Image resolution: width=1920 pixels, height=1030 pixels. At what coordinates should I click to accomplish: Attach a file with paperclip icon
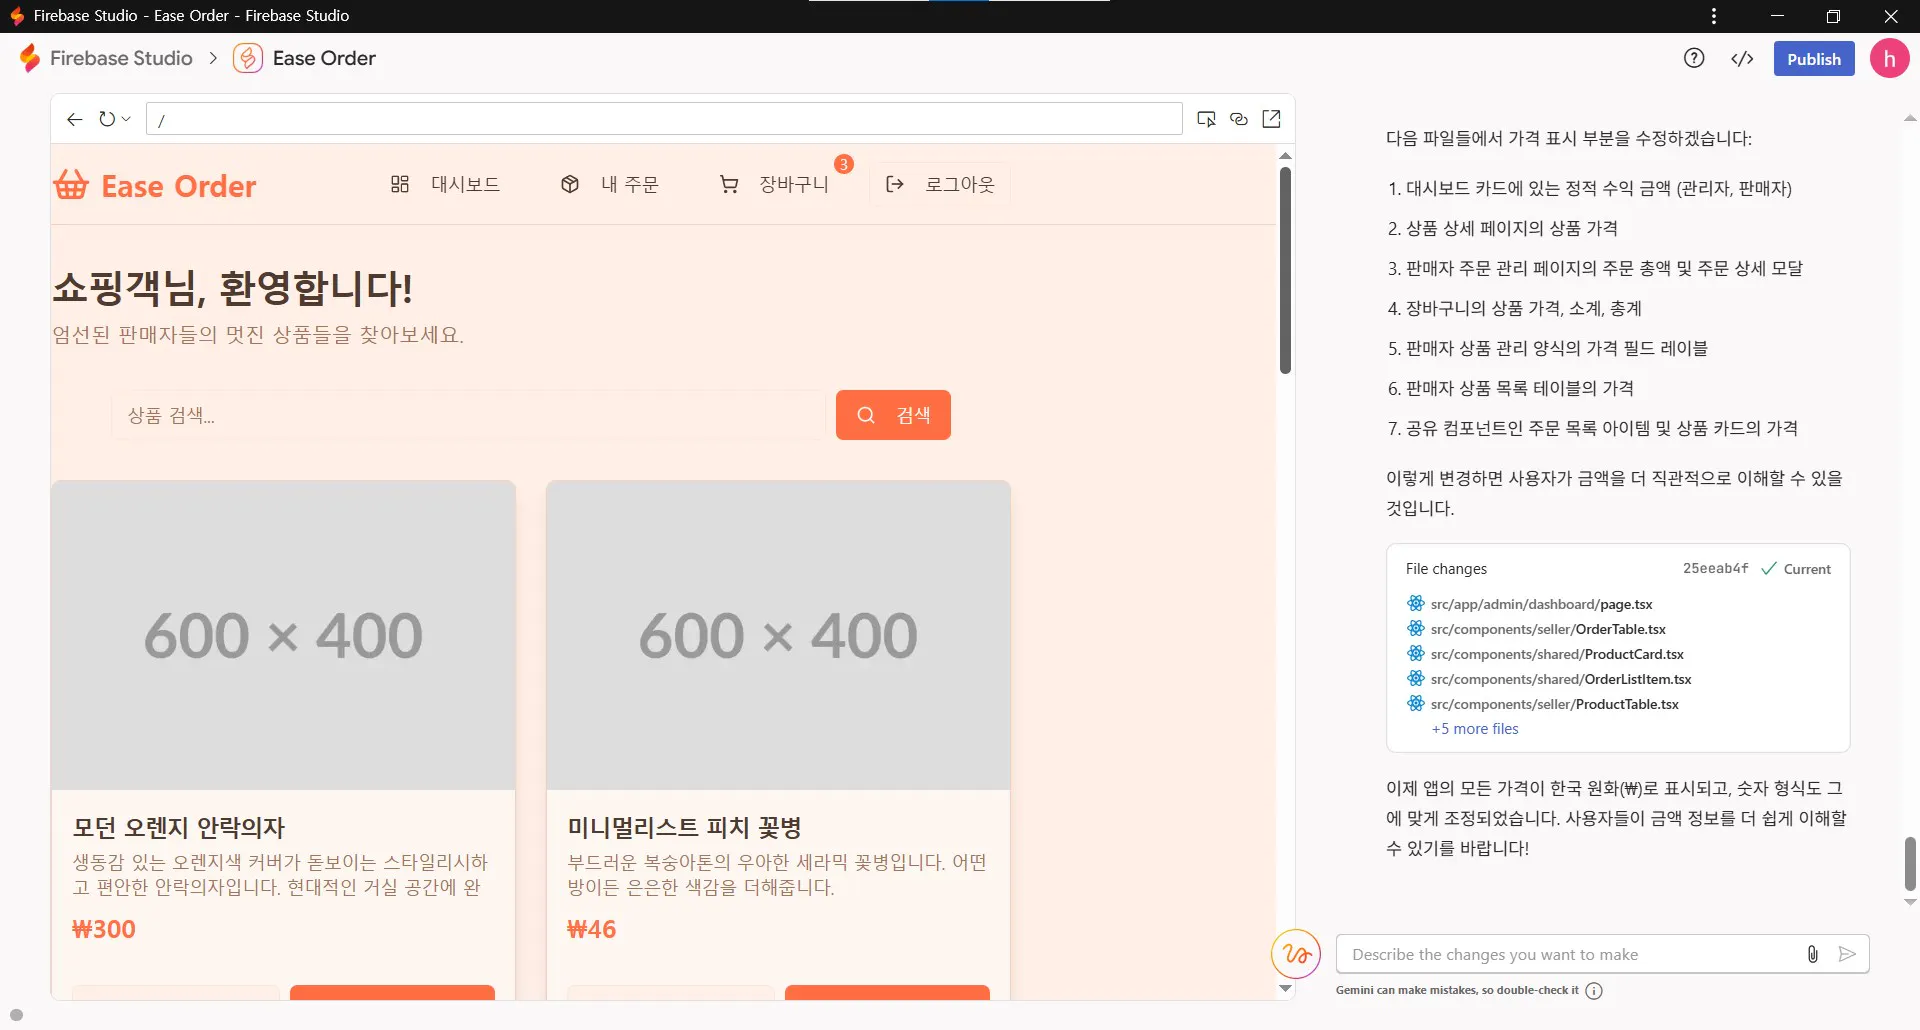click(x=1812, y=954)
